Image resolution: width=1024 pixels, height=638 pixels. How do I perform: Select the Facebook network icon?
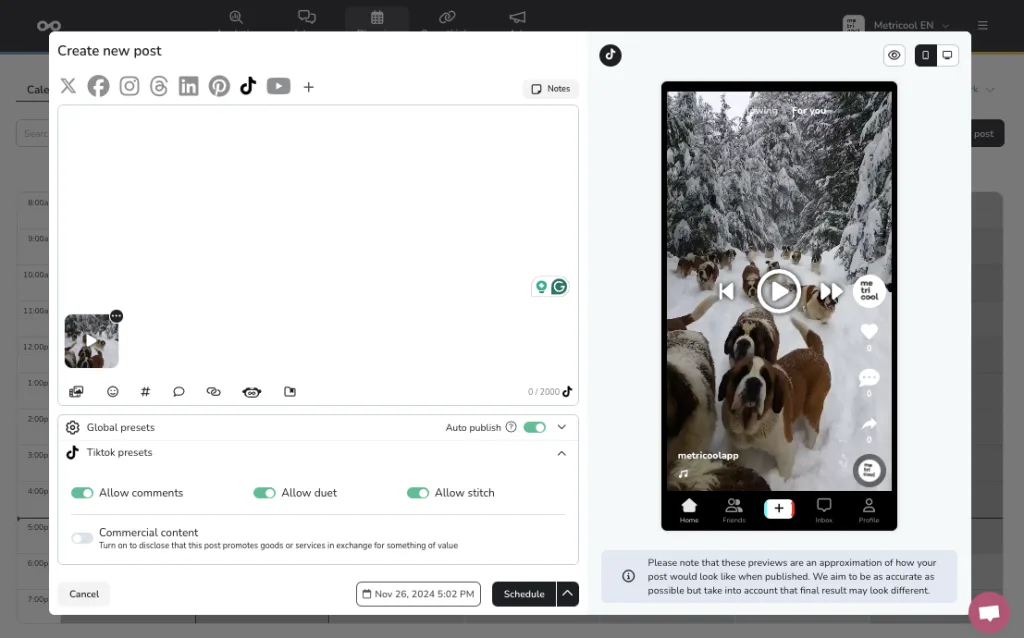98,86
